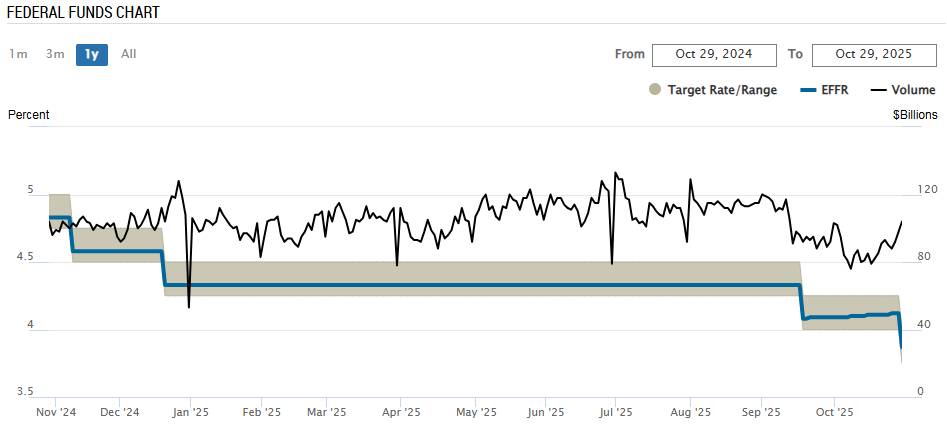Click the Oct '25 x-axis marker
947x426 pixels.
pyautogui.click(x=834, y=411)
